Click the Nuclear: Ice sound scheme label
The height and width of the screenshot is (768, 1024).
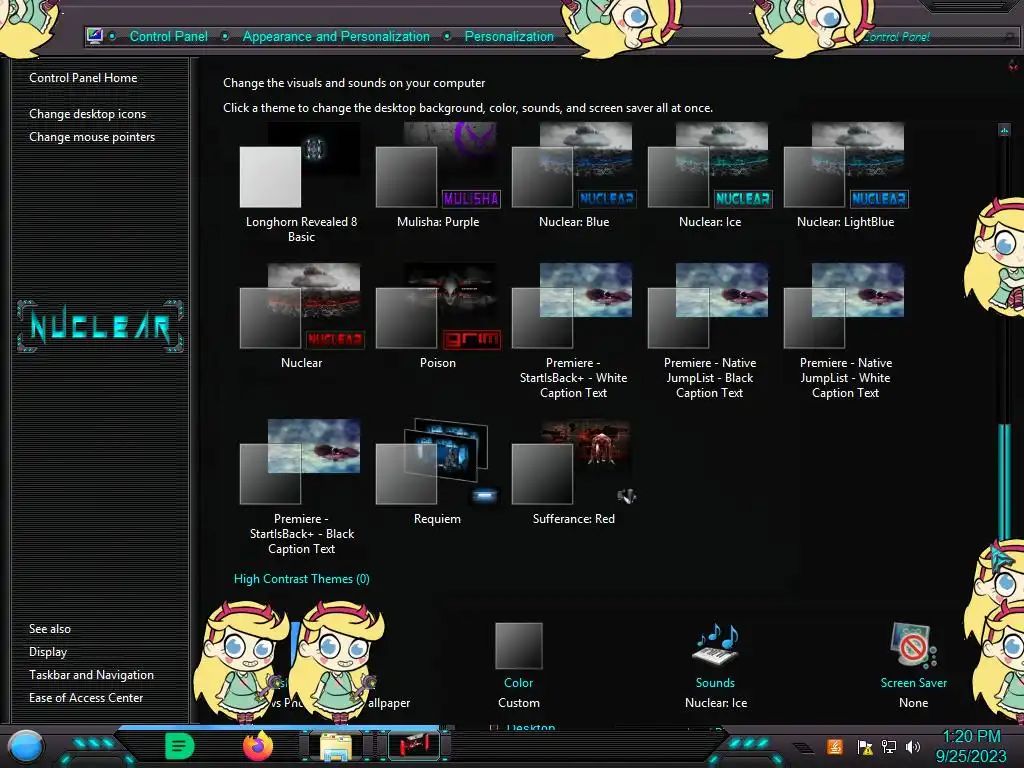click(716, 703)
